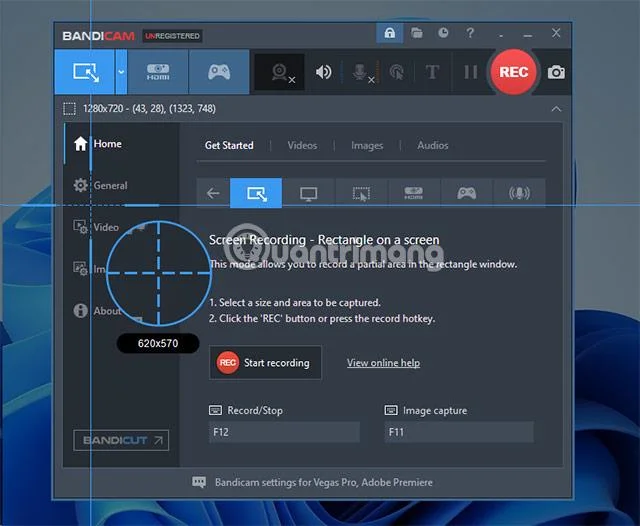Click the big red REC button
This screenshot has width=640, height=526.
pos(513,72)
